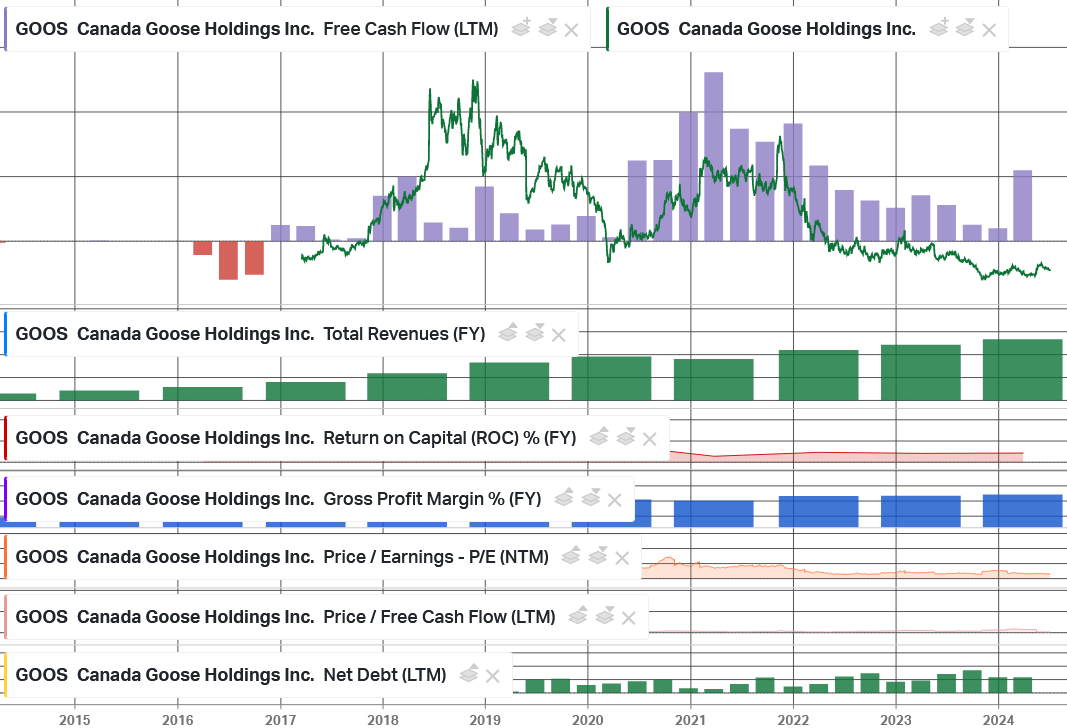
Task: Move Price / Earnings P/E pane down
Action: point(598,556)
